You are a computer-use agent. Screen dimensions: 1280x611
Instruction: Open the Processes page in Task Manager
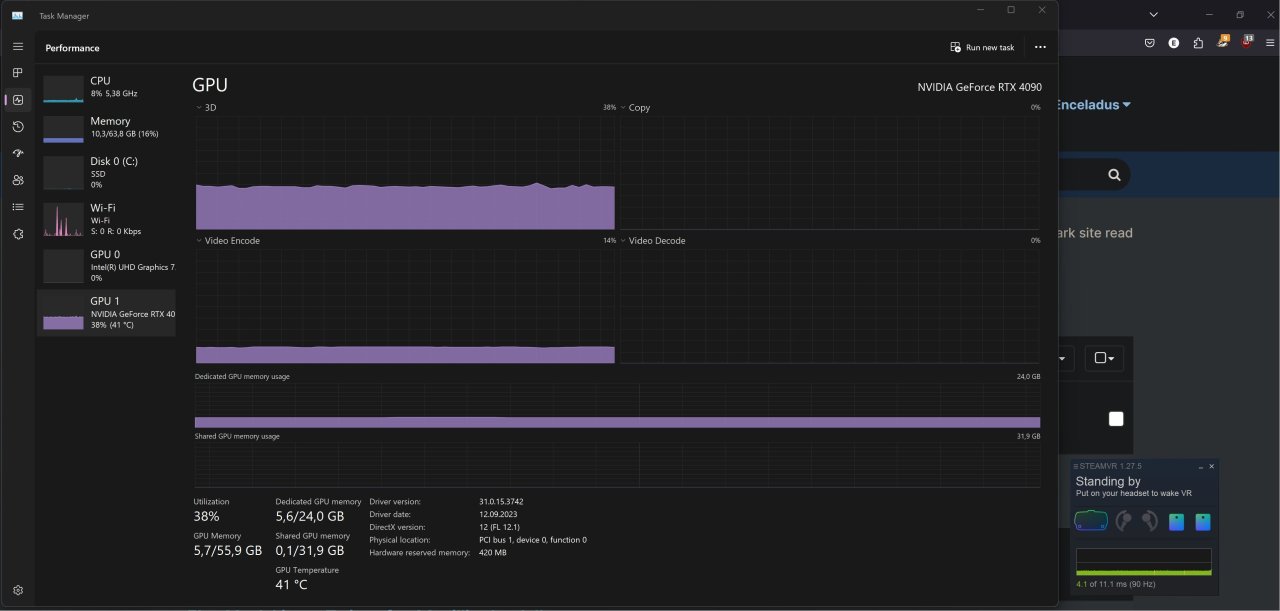(x=18, y=73)
